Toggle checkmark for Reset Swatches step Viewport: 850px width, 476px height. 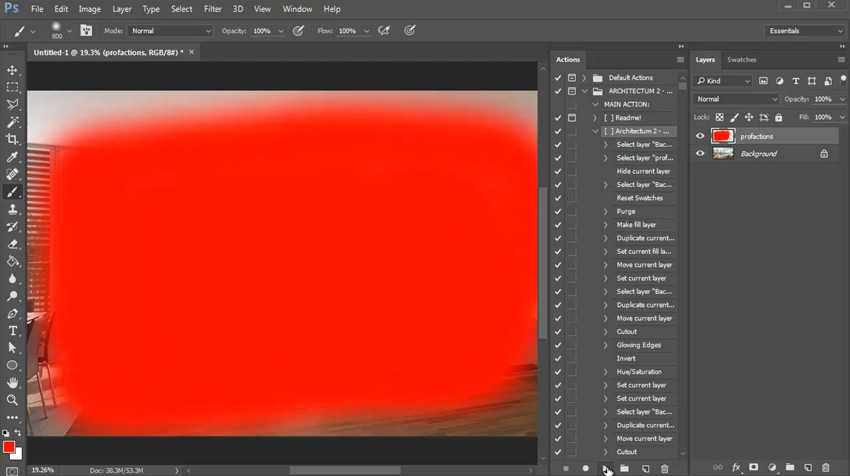click(558, 198)
